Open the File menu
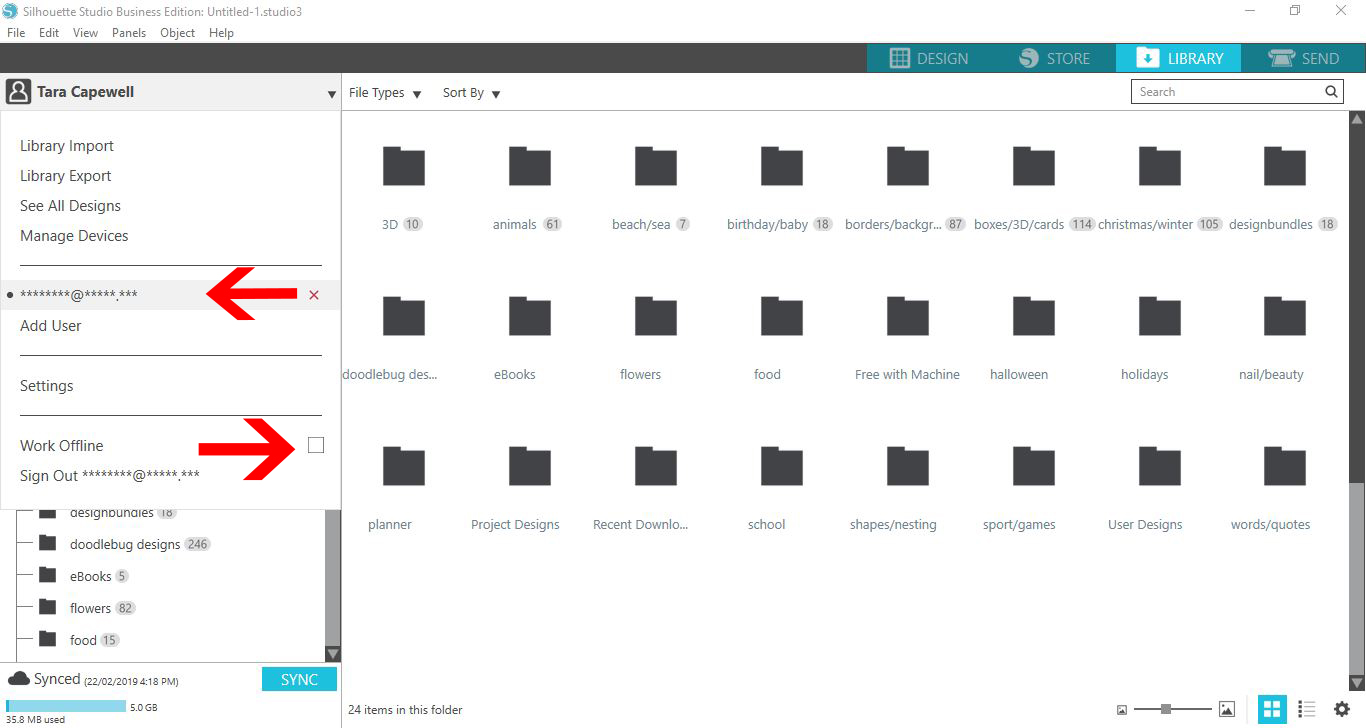The height and width of the screenshot is (728, 1366). pyautogui.click(x=16, y=33)
